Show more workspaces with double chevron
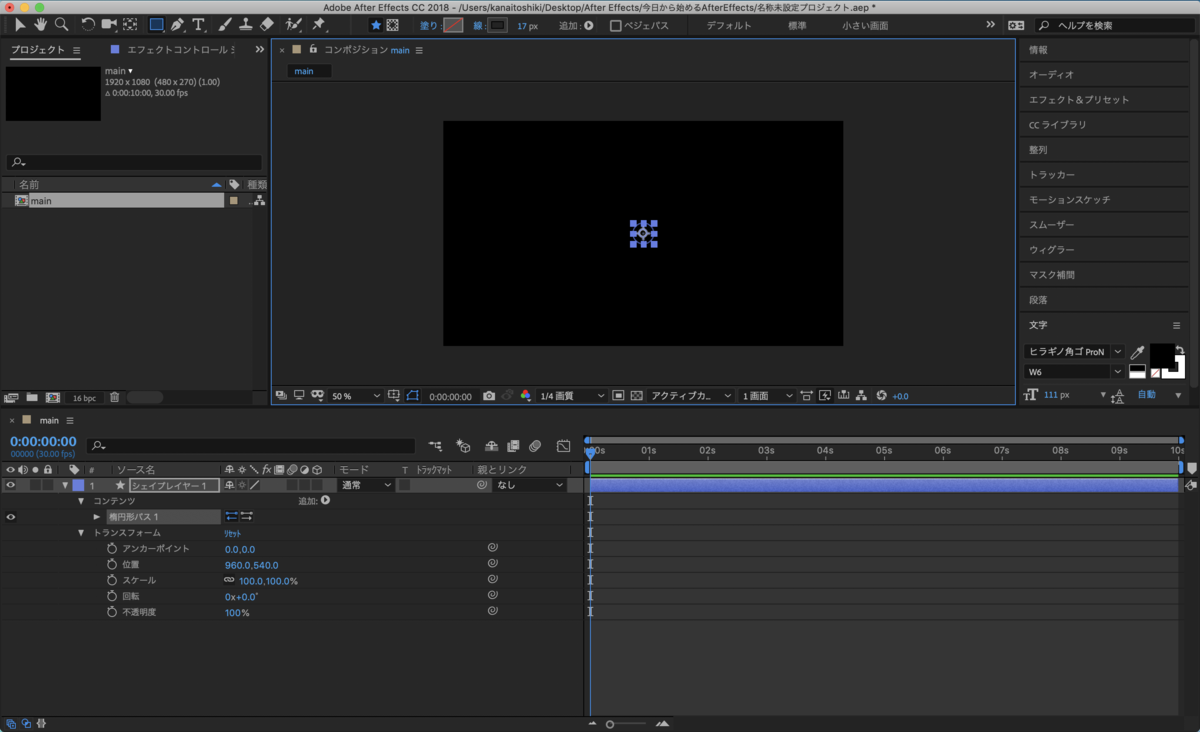1200x732 pixels. click(x=990, y=25)
